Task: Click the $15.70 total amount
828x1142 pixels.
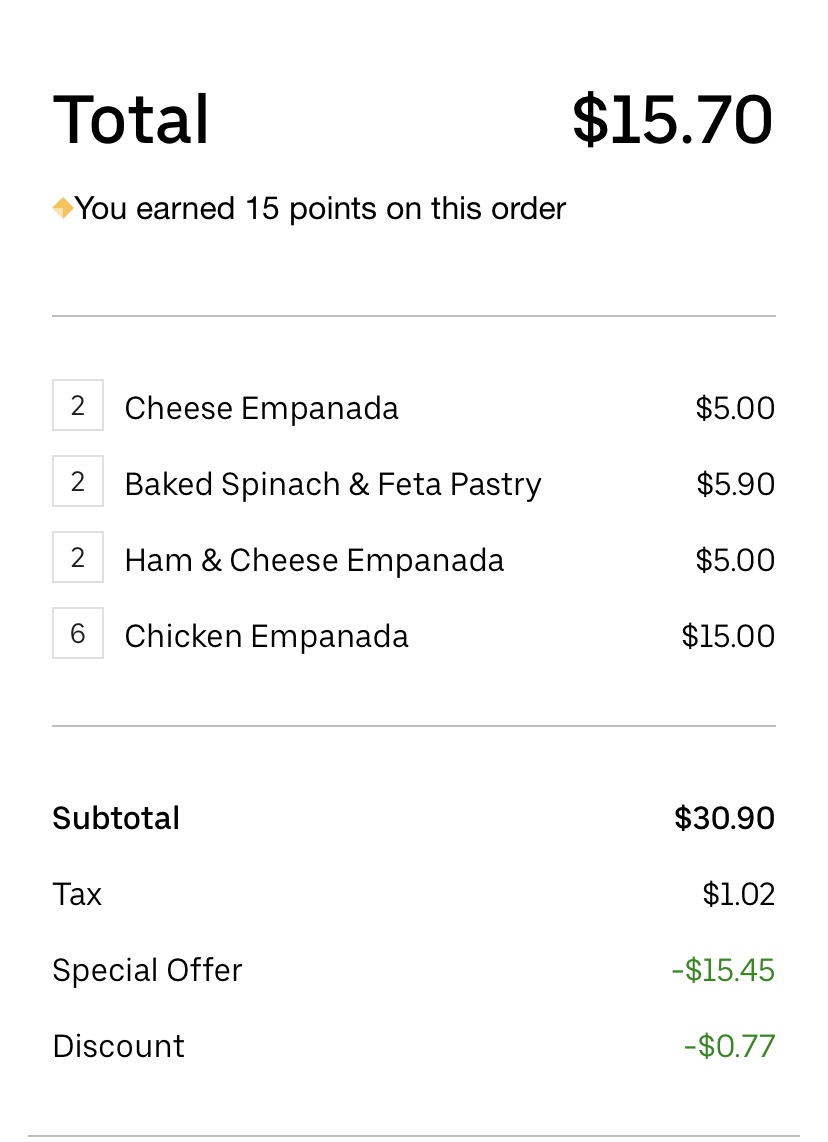Action: 672,120
